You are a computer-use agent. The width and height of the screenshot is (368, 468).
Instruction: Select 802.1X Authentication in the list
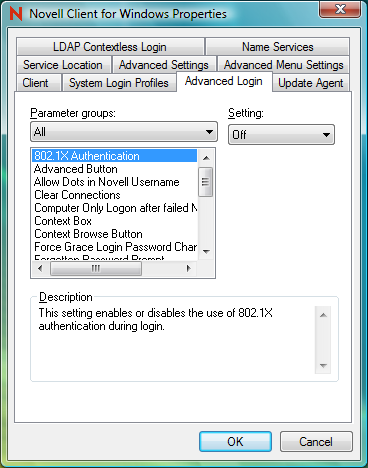click(114, 156)
